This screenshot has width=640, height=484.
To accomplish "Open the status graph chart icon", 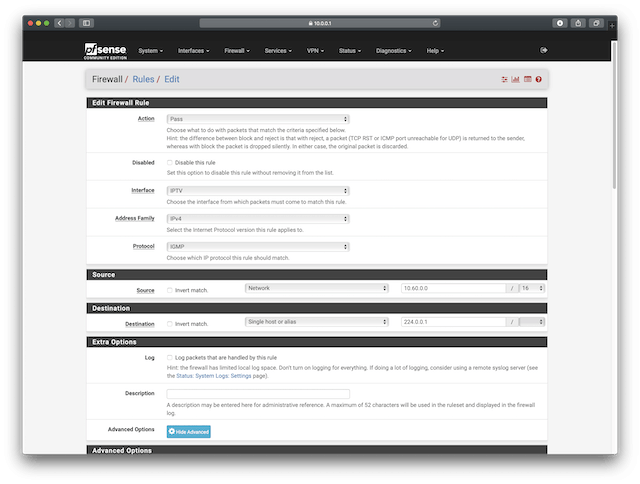I will pos(516,79).
